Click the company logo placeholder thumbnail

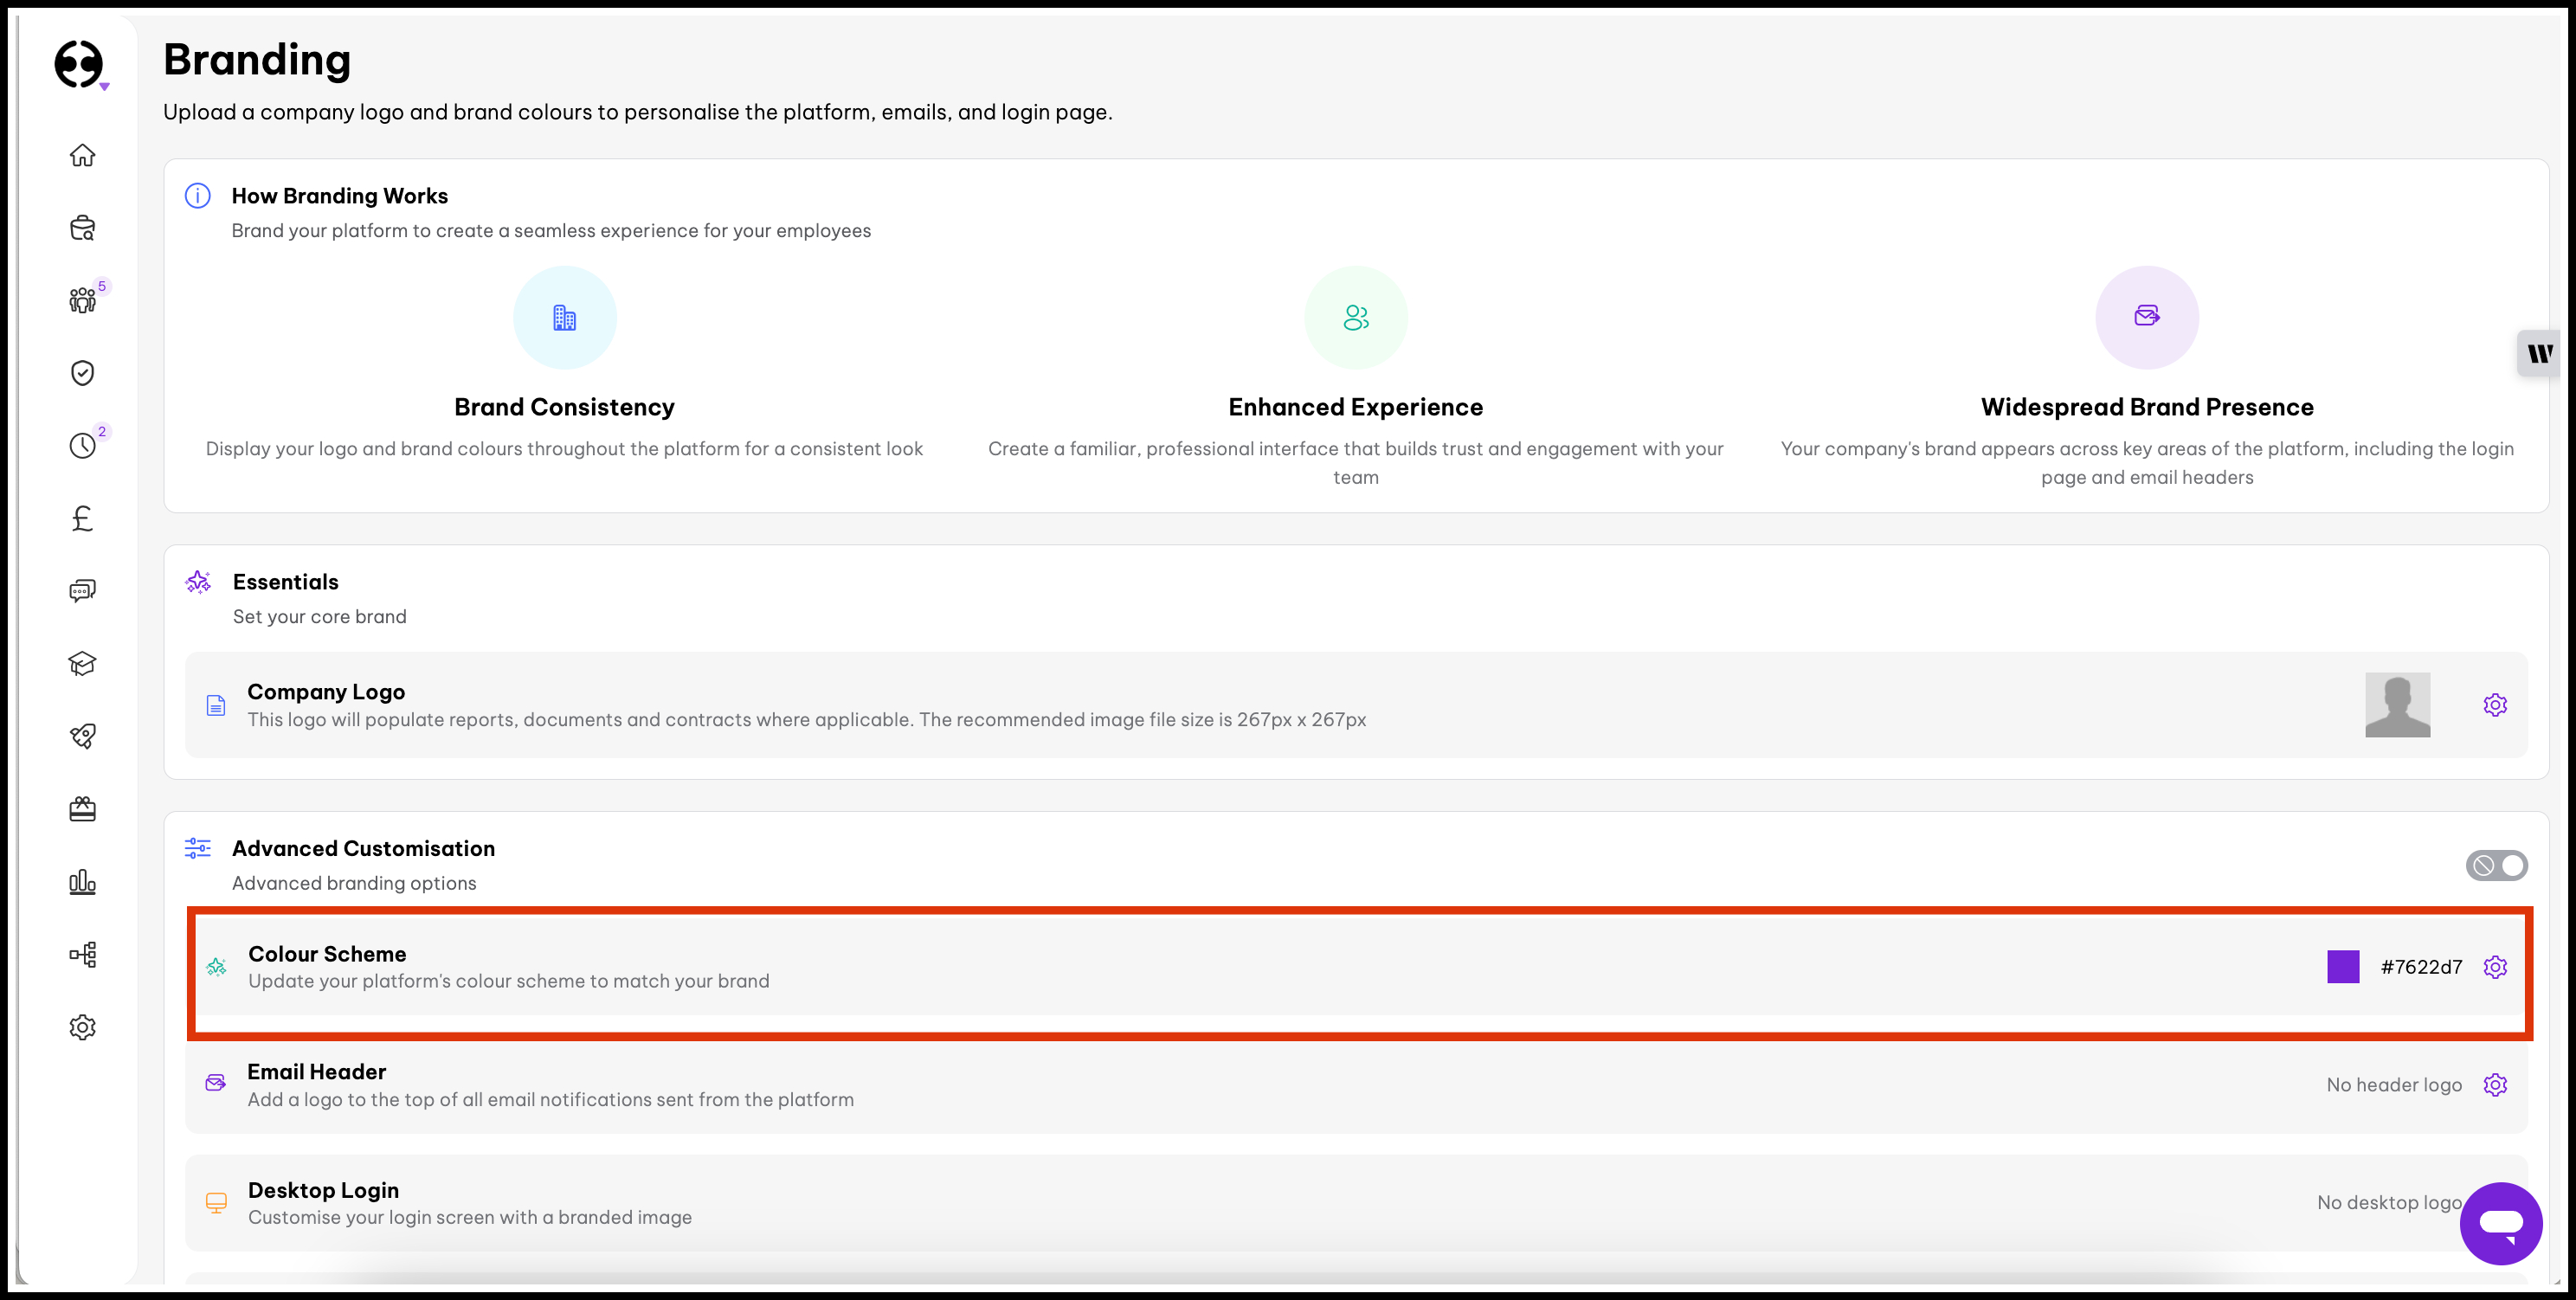[x=2397, y=705]
